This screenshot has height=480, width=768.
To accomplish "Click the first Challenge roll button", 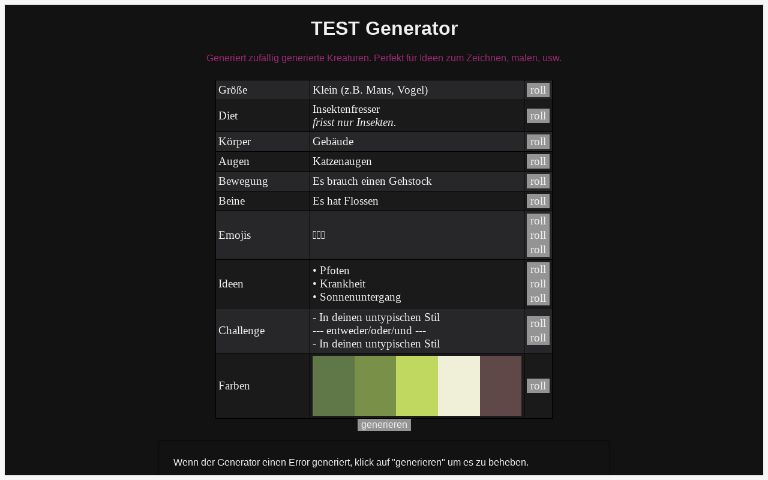I will click(x=538, y=324).
